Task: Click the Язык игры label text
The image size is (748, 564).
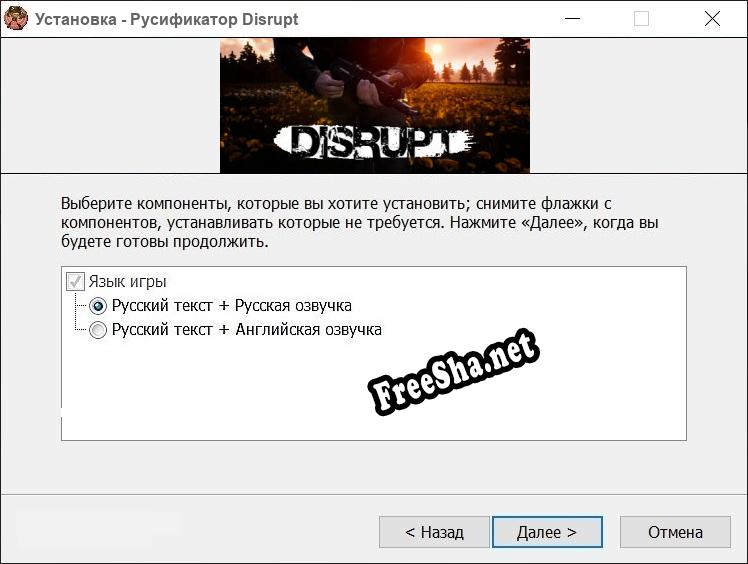Action: 127,282
